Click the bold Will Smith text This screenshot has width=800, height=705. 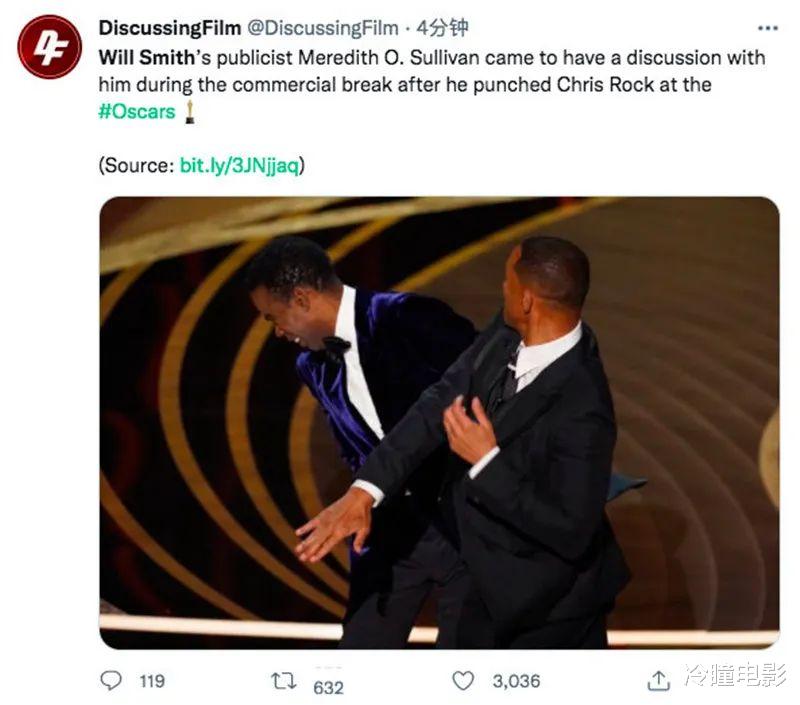tap(146, 58)
